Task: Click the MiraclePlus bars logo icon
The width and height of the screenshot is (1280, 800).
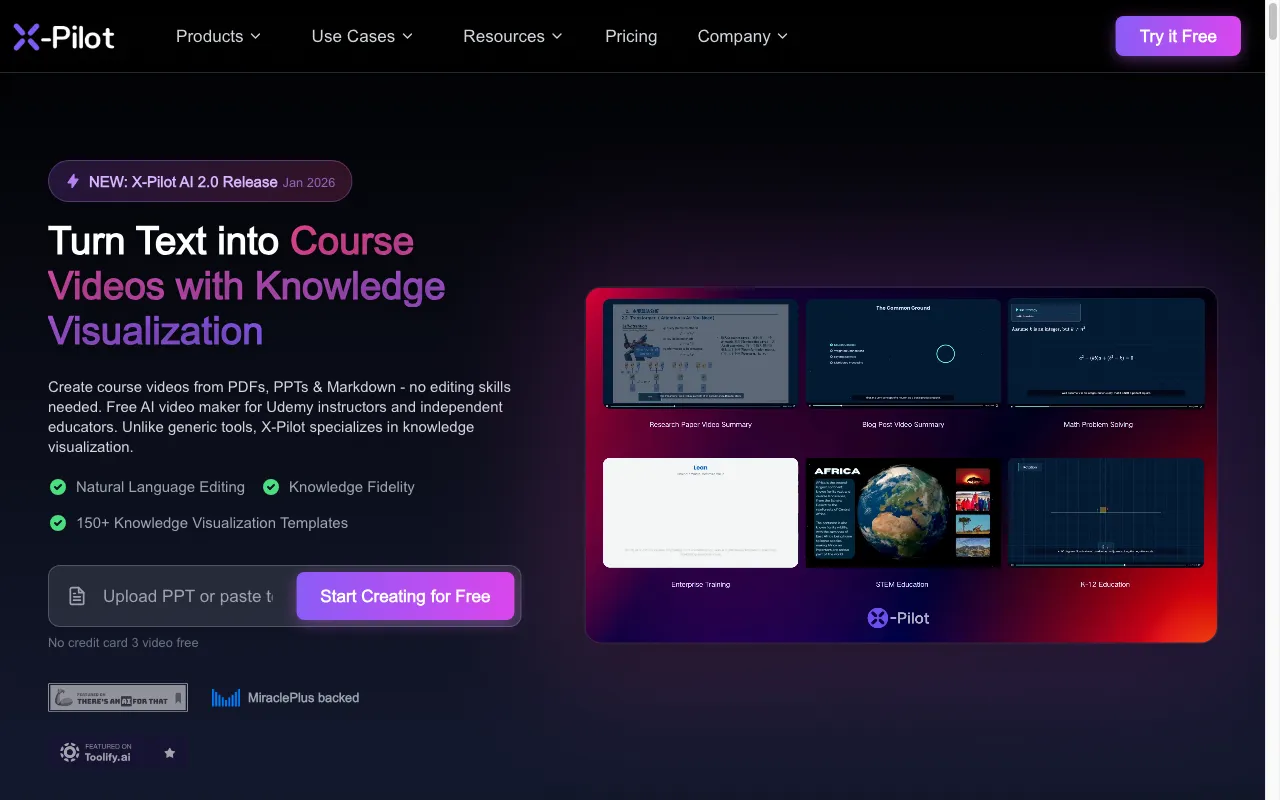Action: pos(226,698)
